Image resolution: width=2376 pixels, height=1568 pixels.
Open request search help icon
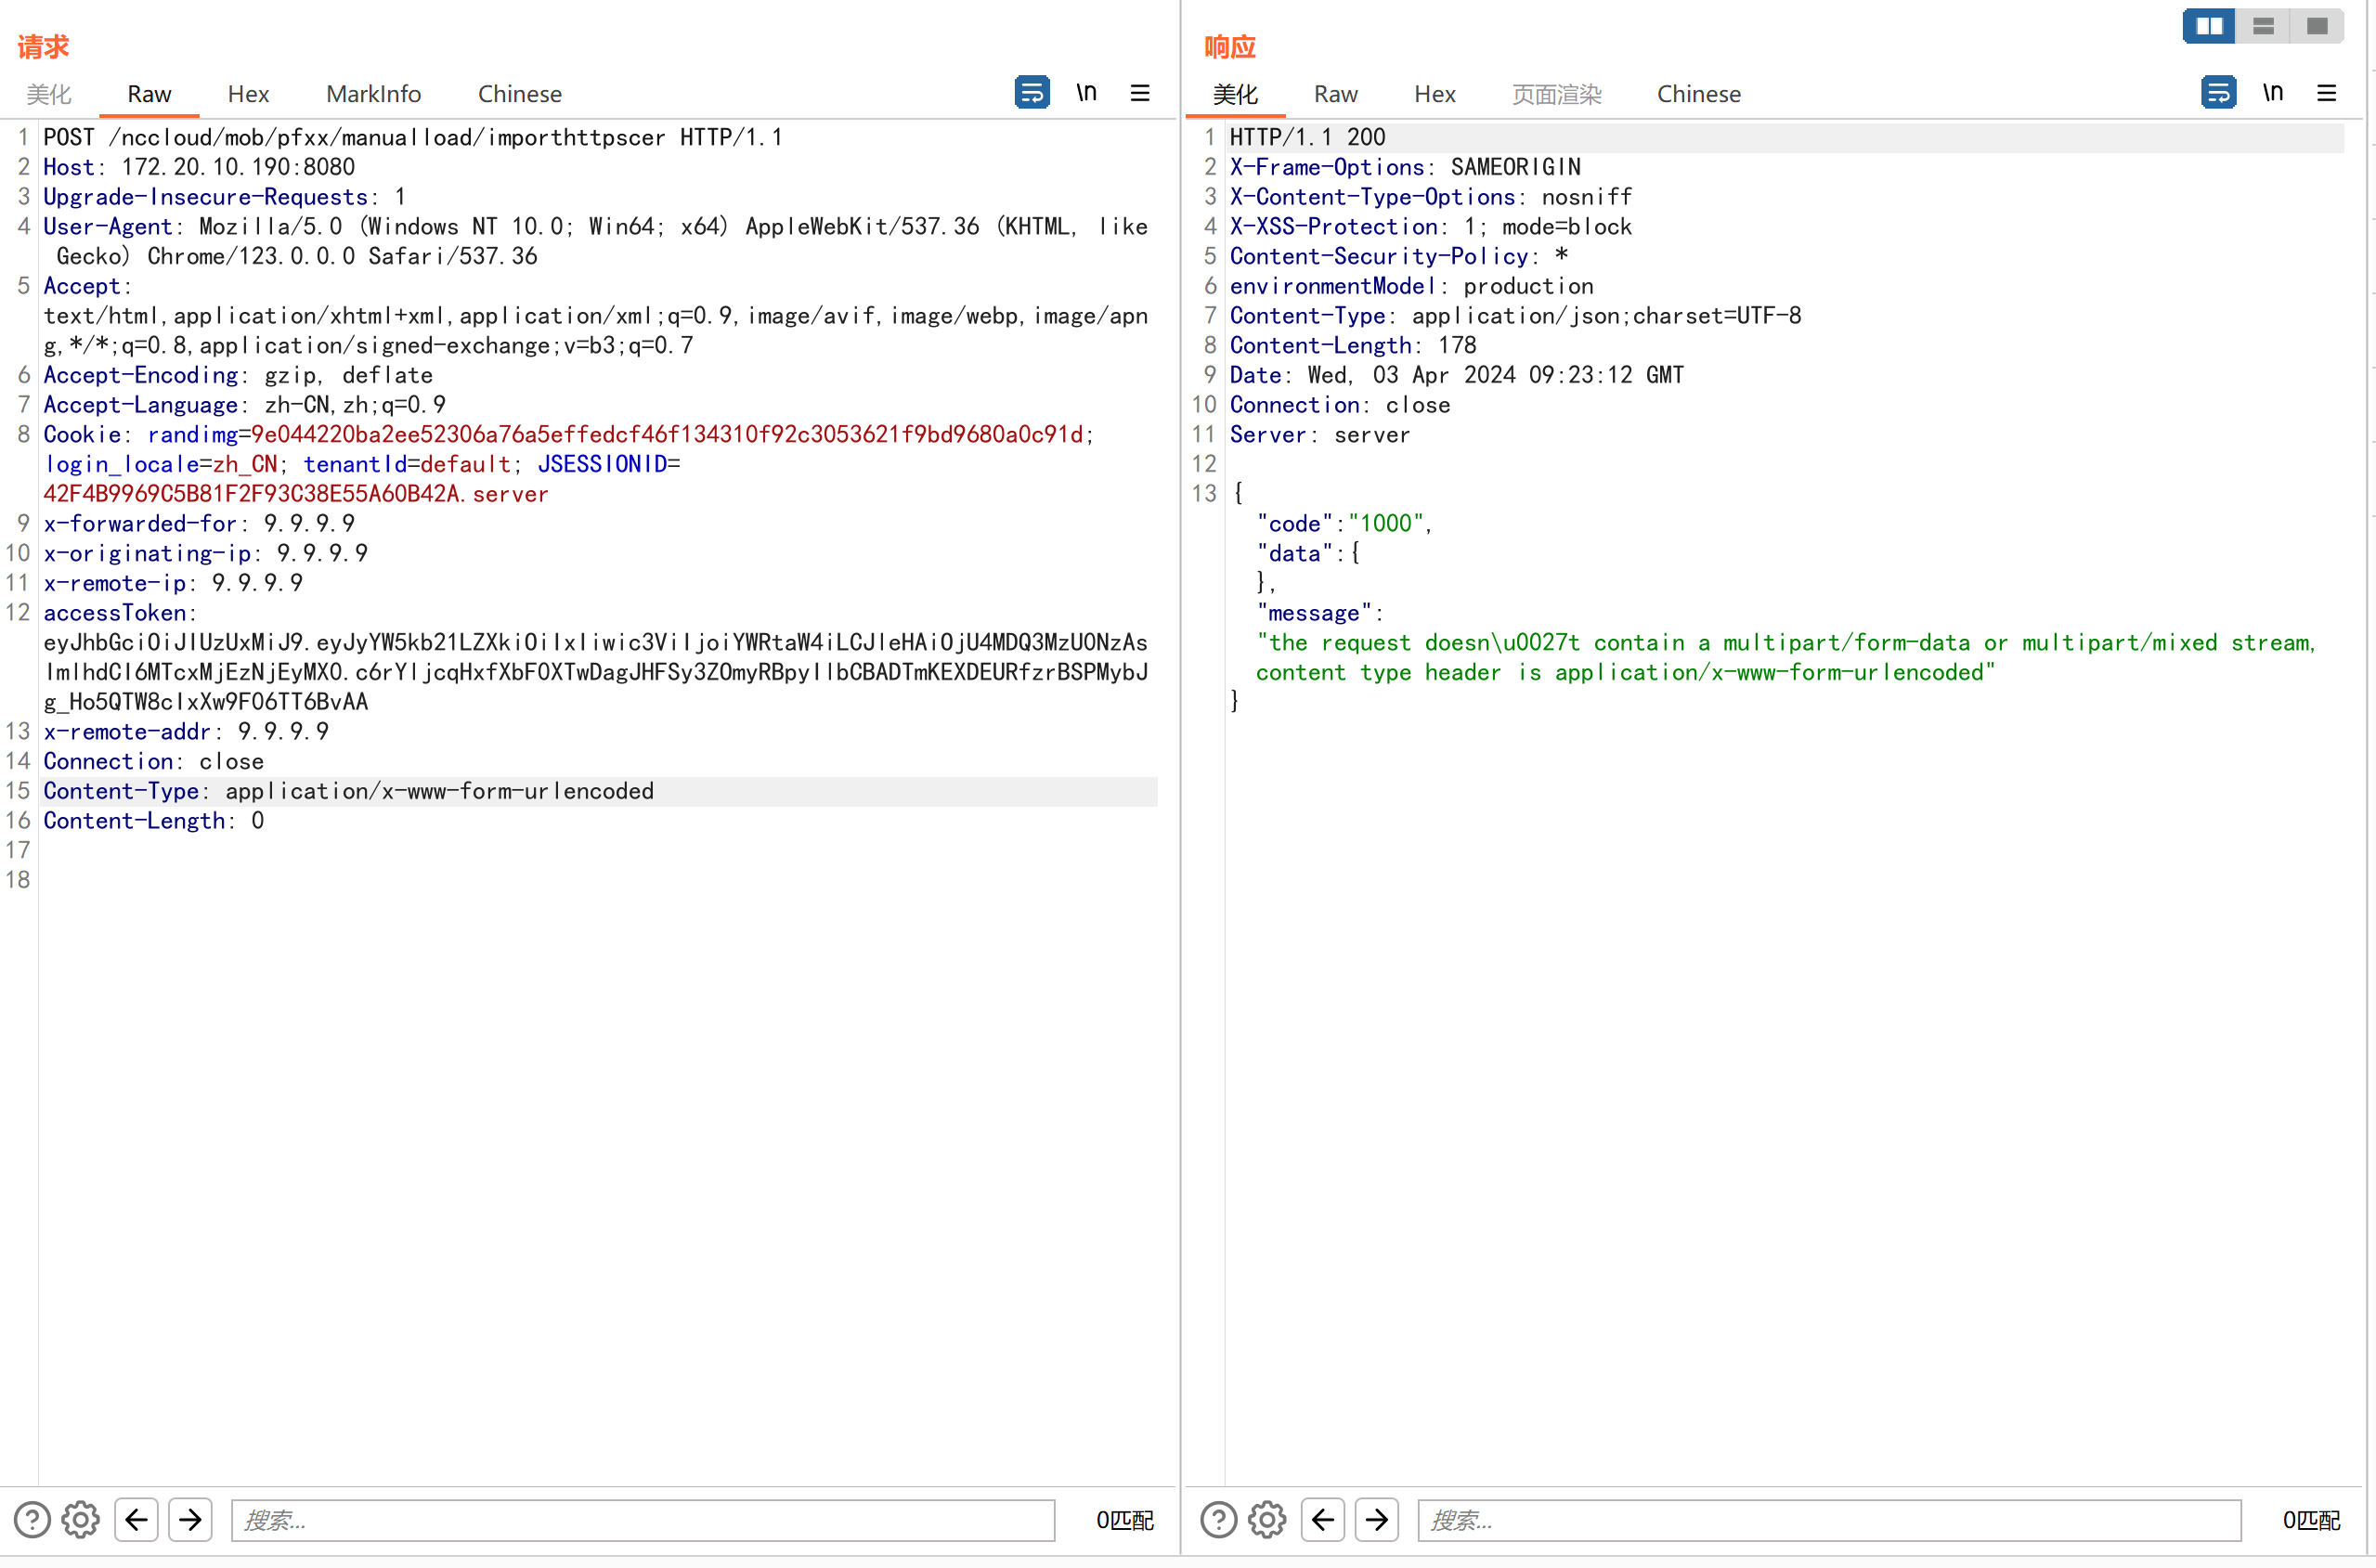[32, 1520]
